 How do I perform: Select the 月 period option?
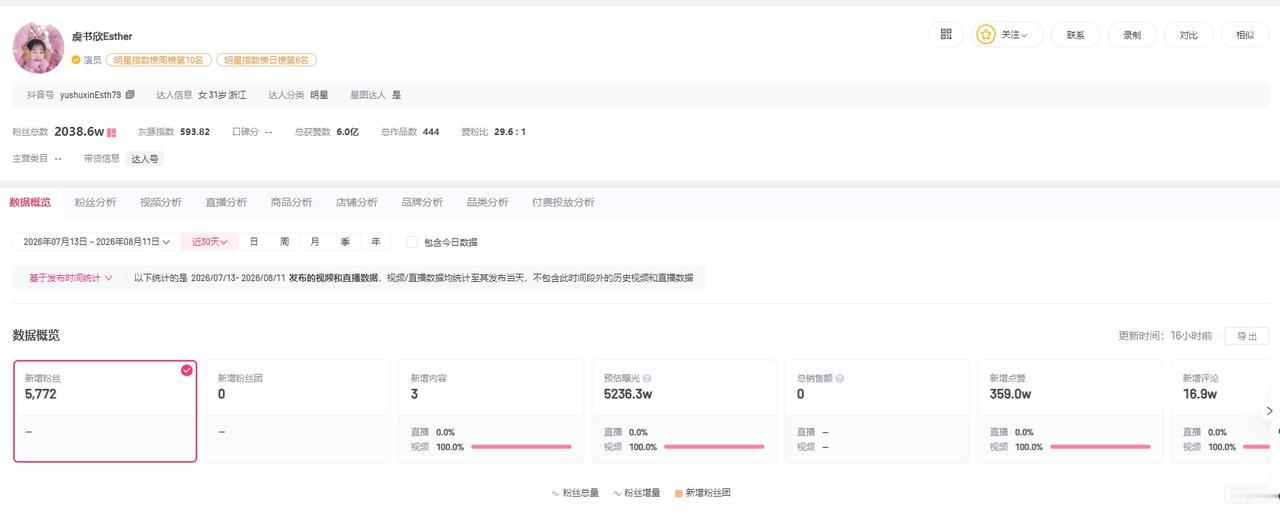click(x=315, y=242)
